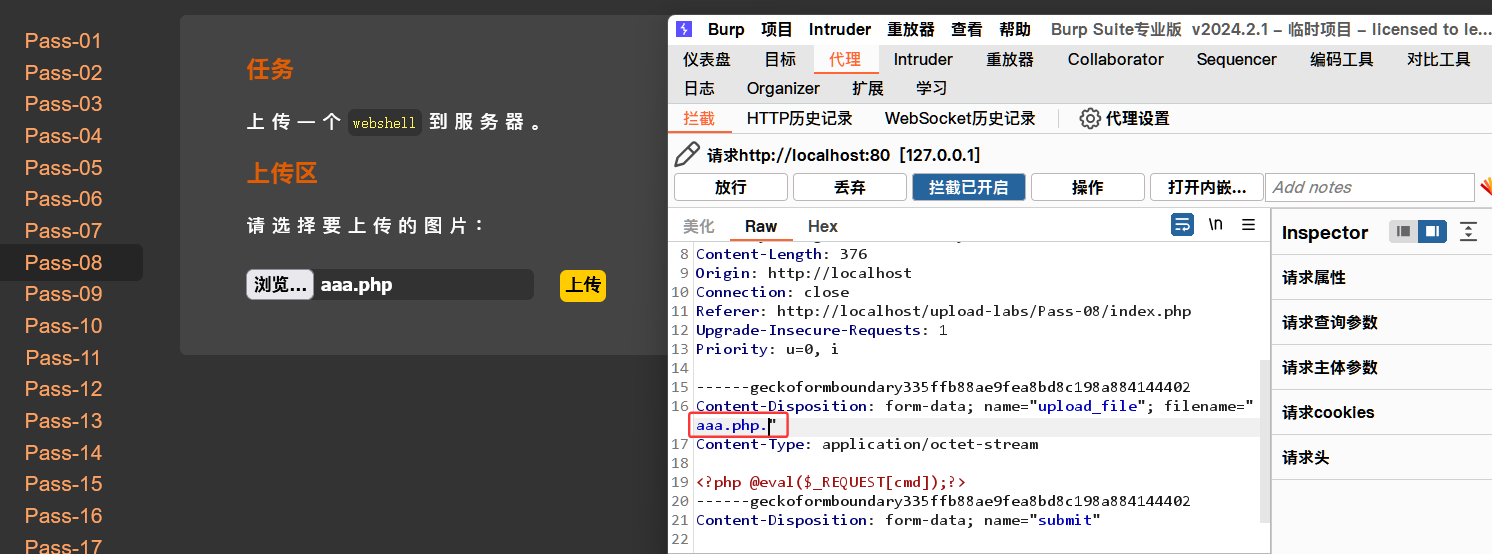The width and height of the screenshot is (1492, 554).
Task: Toggle the Intercept is on button (拦截已开启)
Action: click(x=968, y=187)
